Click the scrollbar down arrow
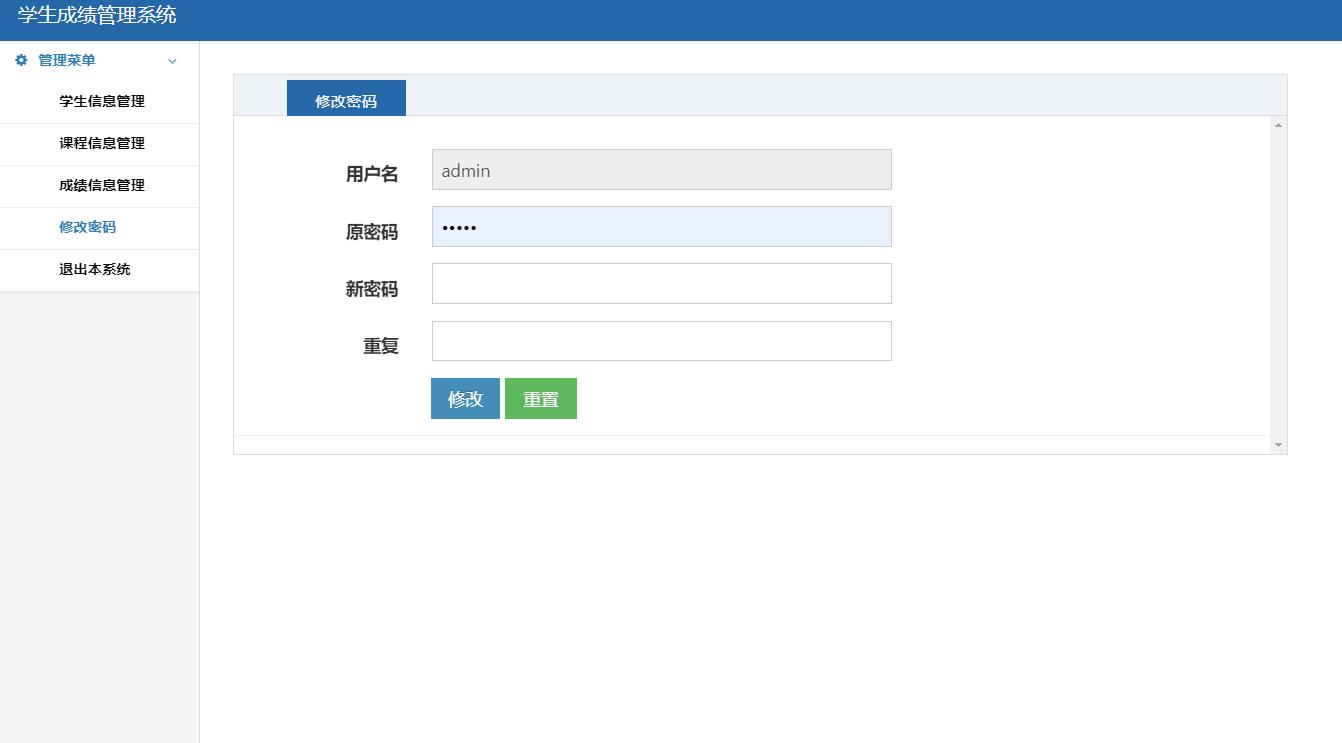Image resolution: width=1342 pixels, height=743 pixels. pos(1278,444)
